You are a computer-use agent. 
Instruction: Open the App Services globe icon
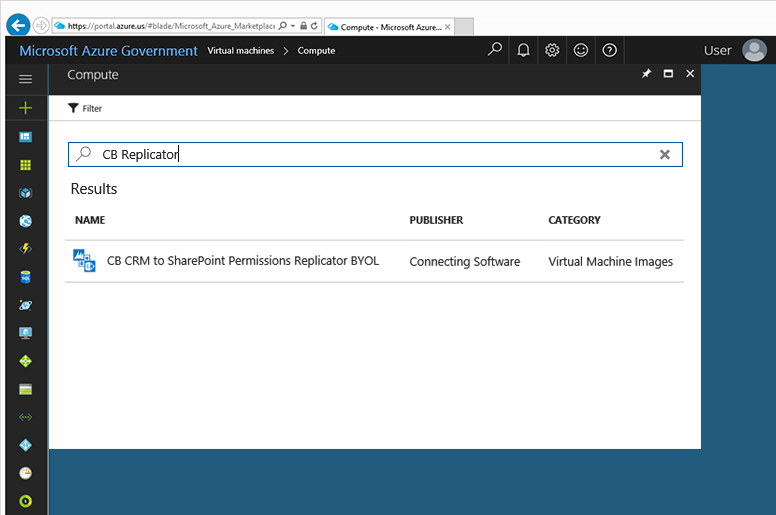pos(25,221)
